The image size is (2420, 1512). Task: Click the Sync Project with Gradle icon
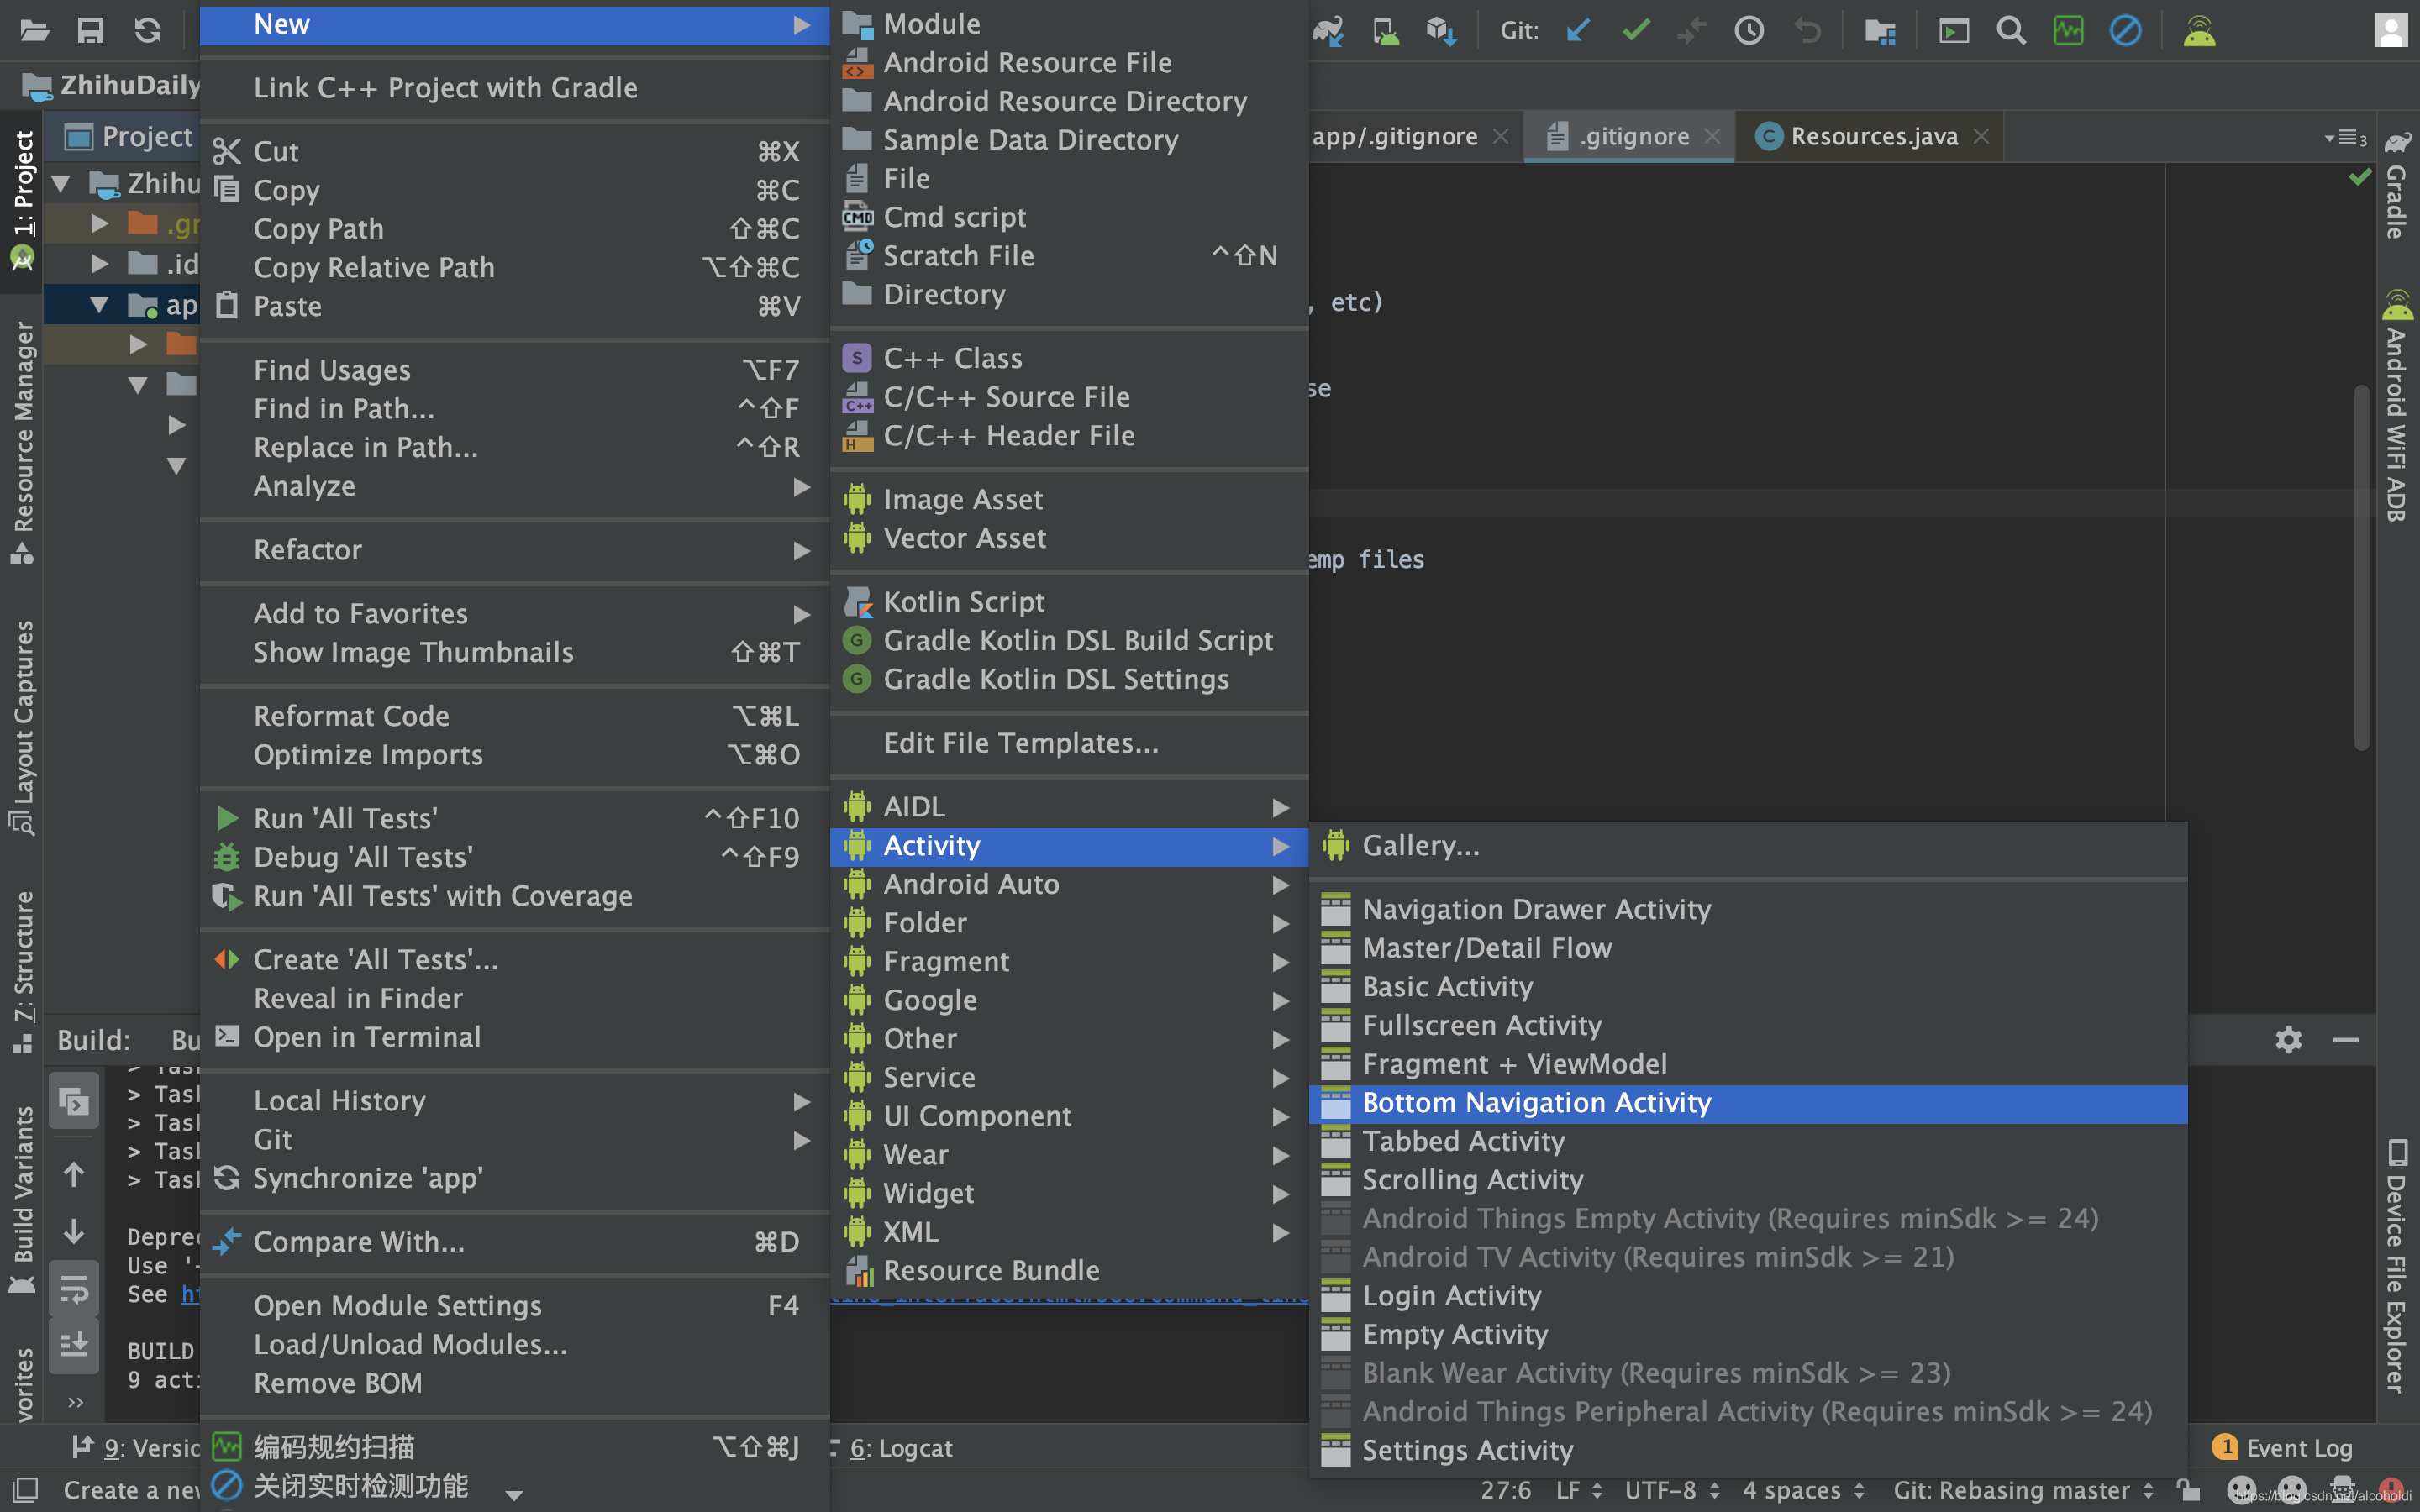tap(1328, 31)
